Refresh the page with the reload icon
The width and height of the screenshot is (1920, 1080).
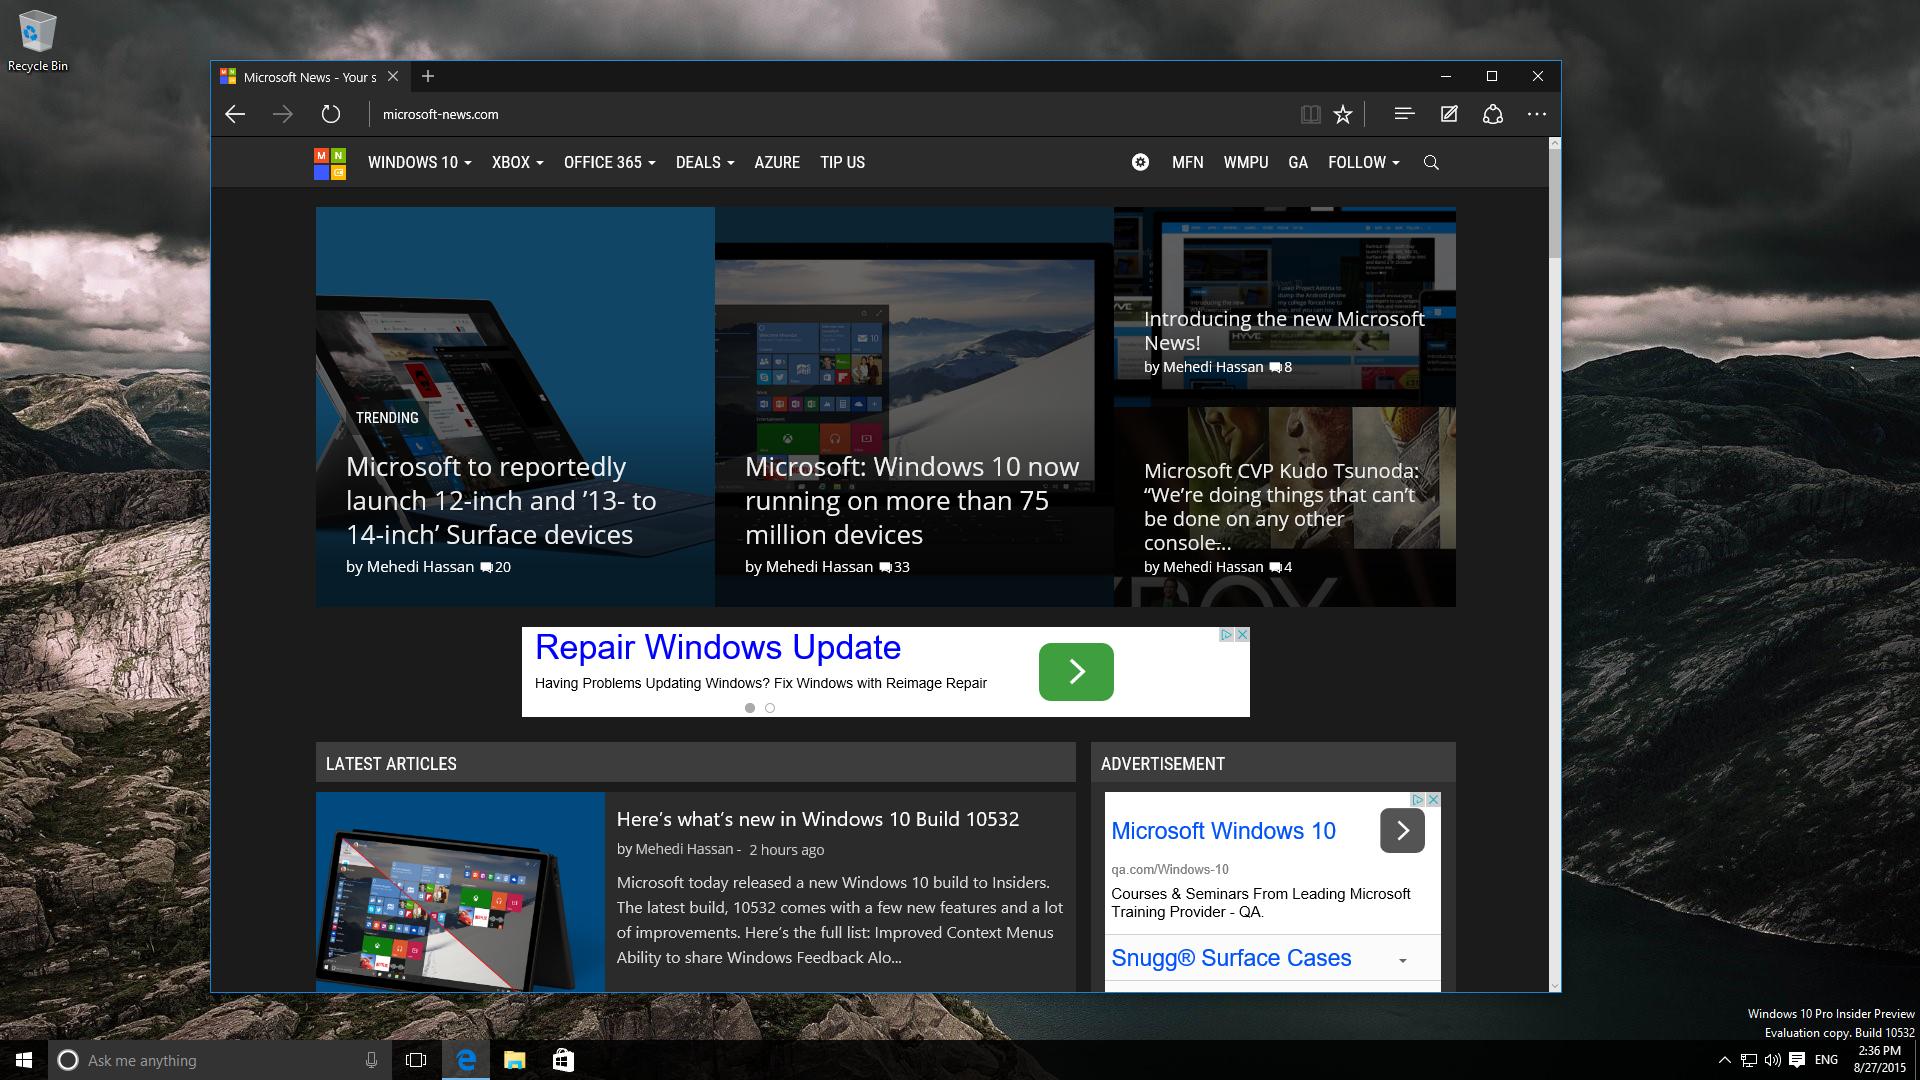click(x=331, y=114)
